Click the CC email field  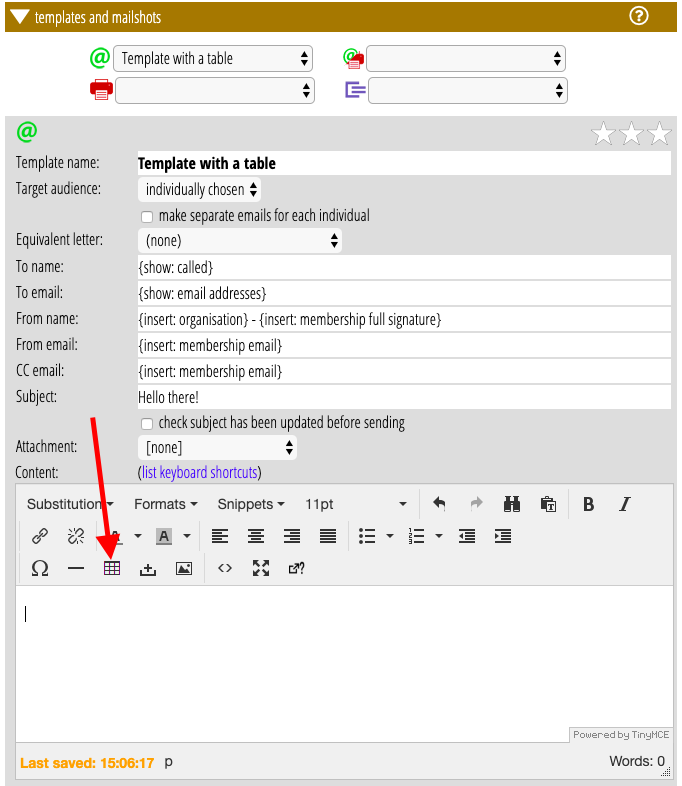404,371
